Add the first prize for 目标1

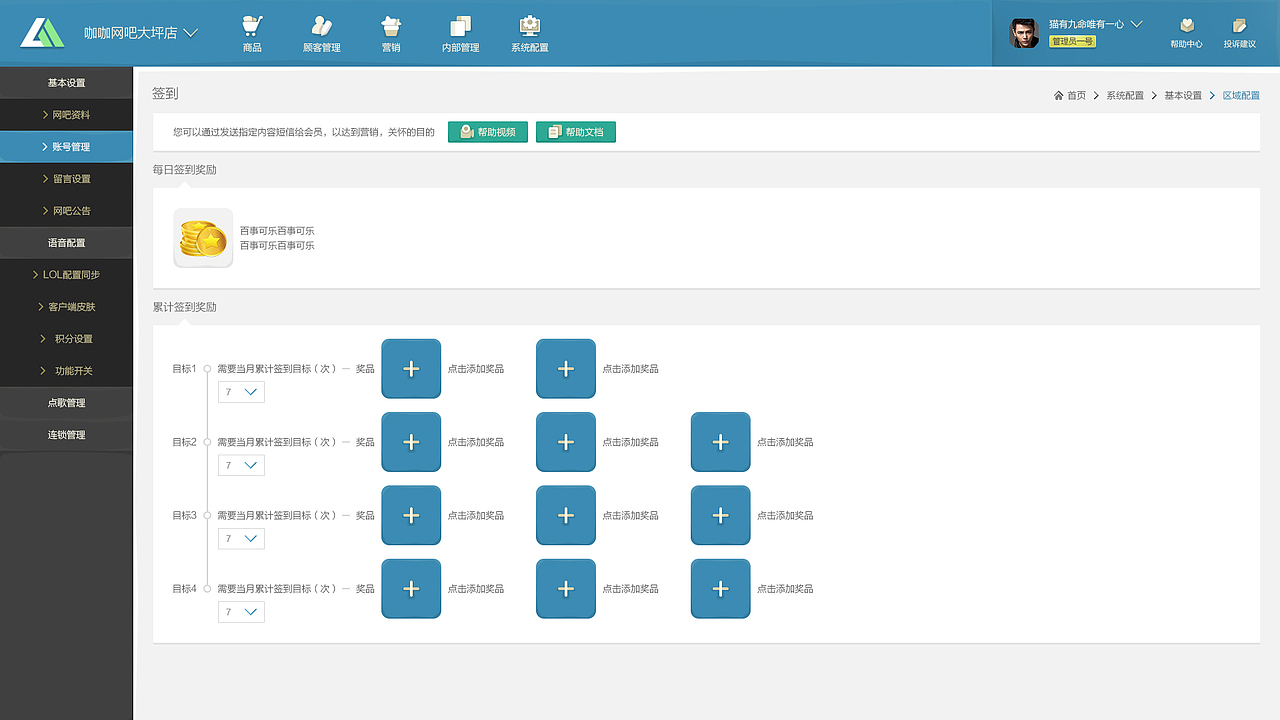click(411, 369)
